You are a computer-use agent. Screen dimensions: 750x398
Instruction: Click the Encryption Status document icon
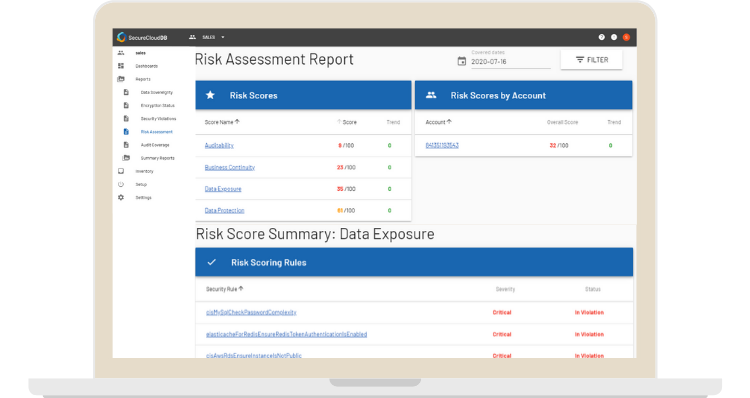coord(126,105)
